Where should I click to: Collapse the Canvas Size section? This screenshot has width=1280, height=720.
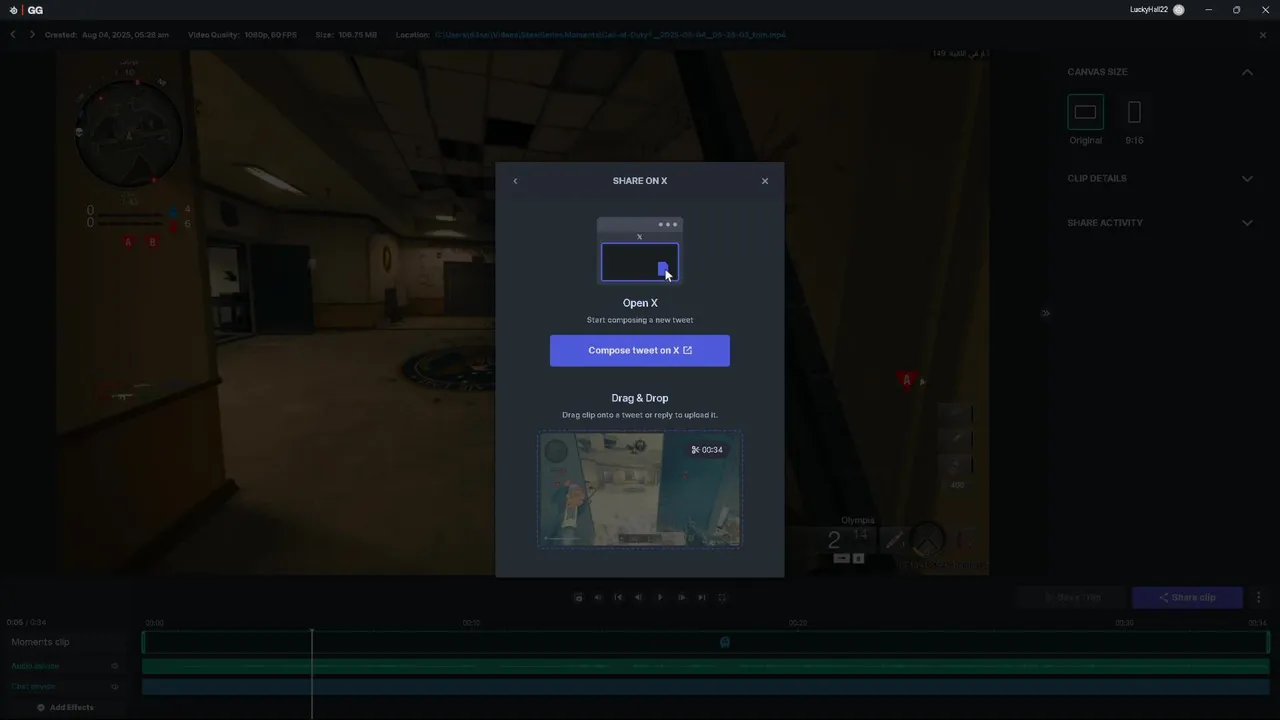tap(1247, 72)
